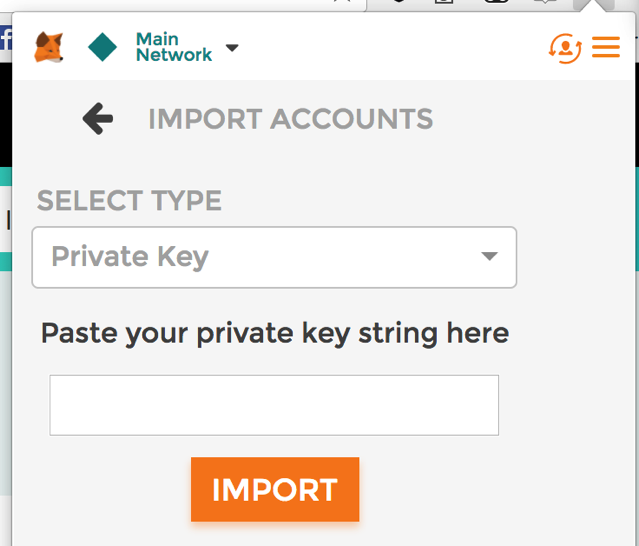Click the teal strip on the background page

6,176
